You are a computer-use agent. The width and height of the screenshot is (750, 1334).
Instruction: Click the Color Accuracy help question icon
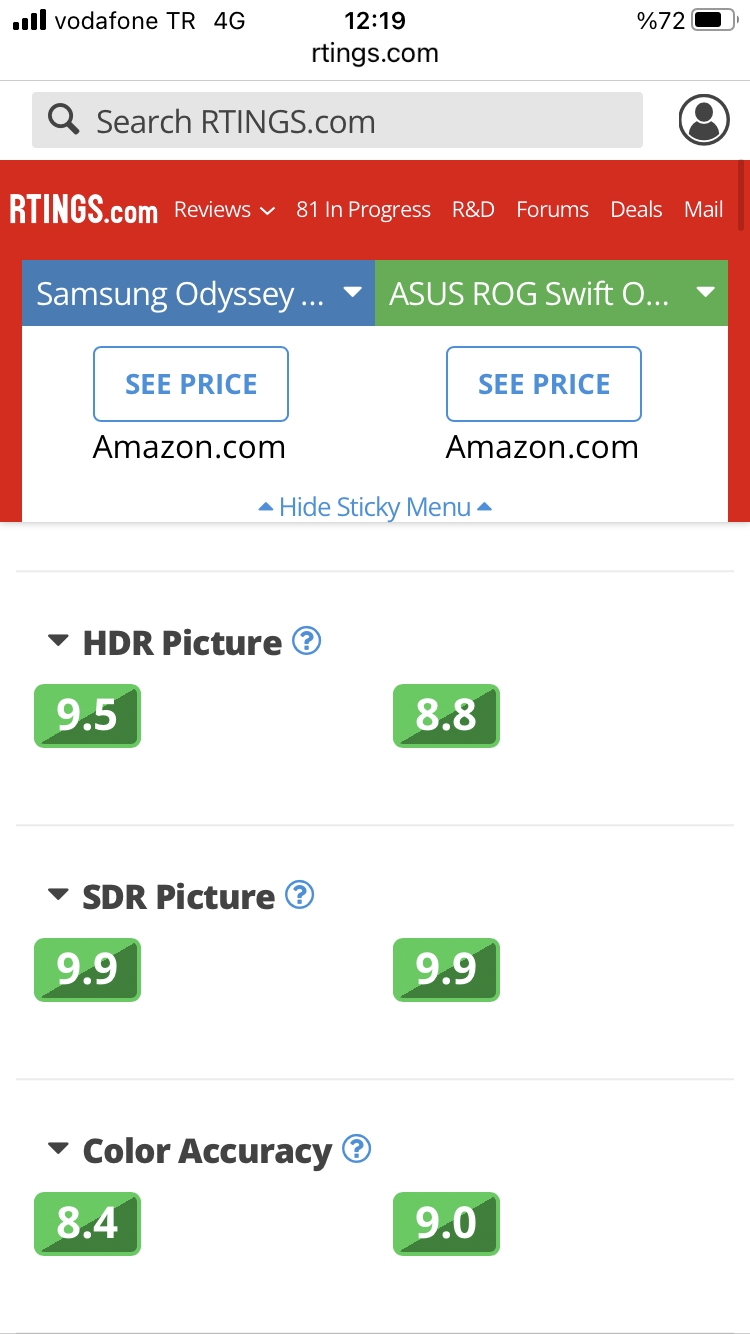click(357, 1149)
